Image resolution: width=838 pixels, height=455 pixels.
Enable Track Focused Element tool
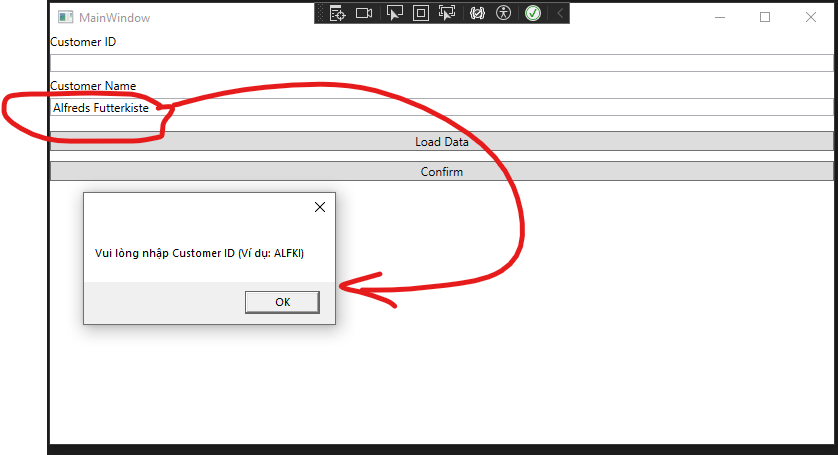[447, 13]
